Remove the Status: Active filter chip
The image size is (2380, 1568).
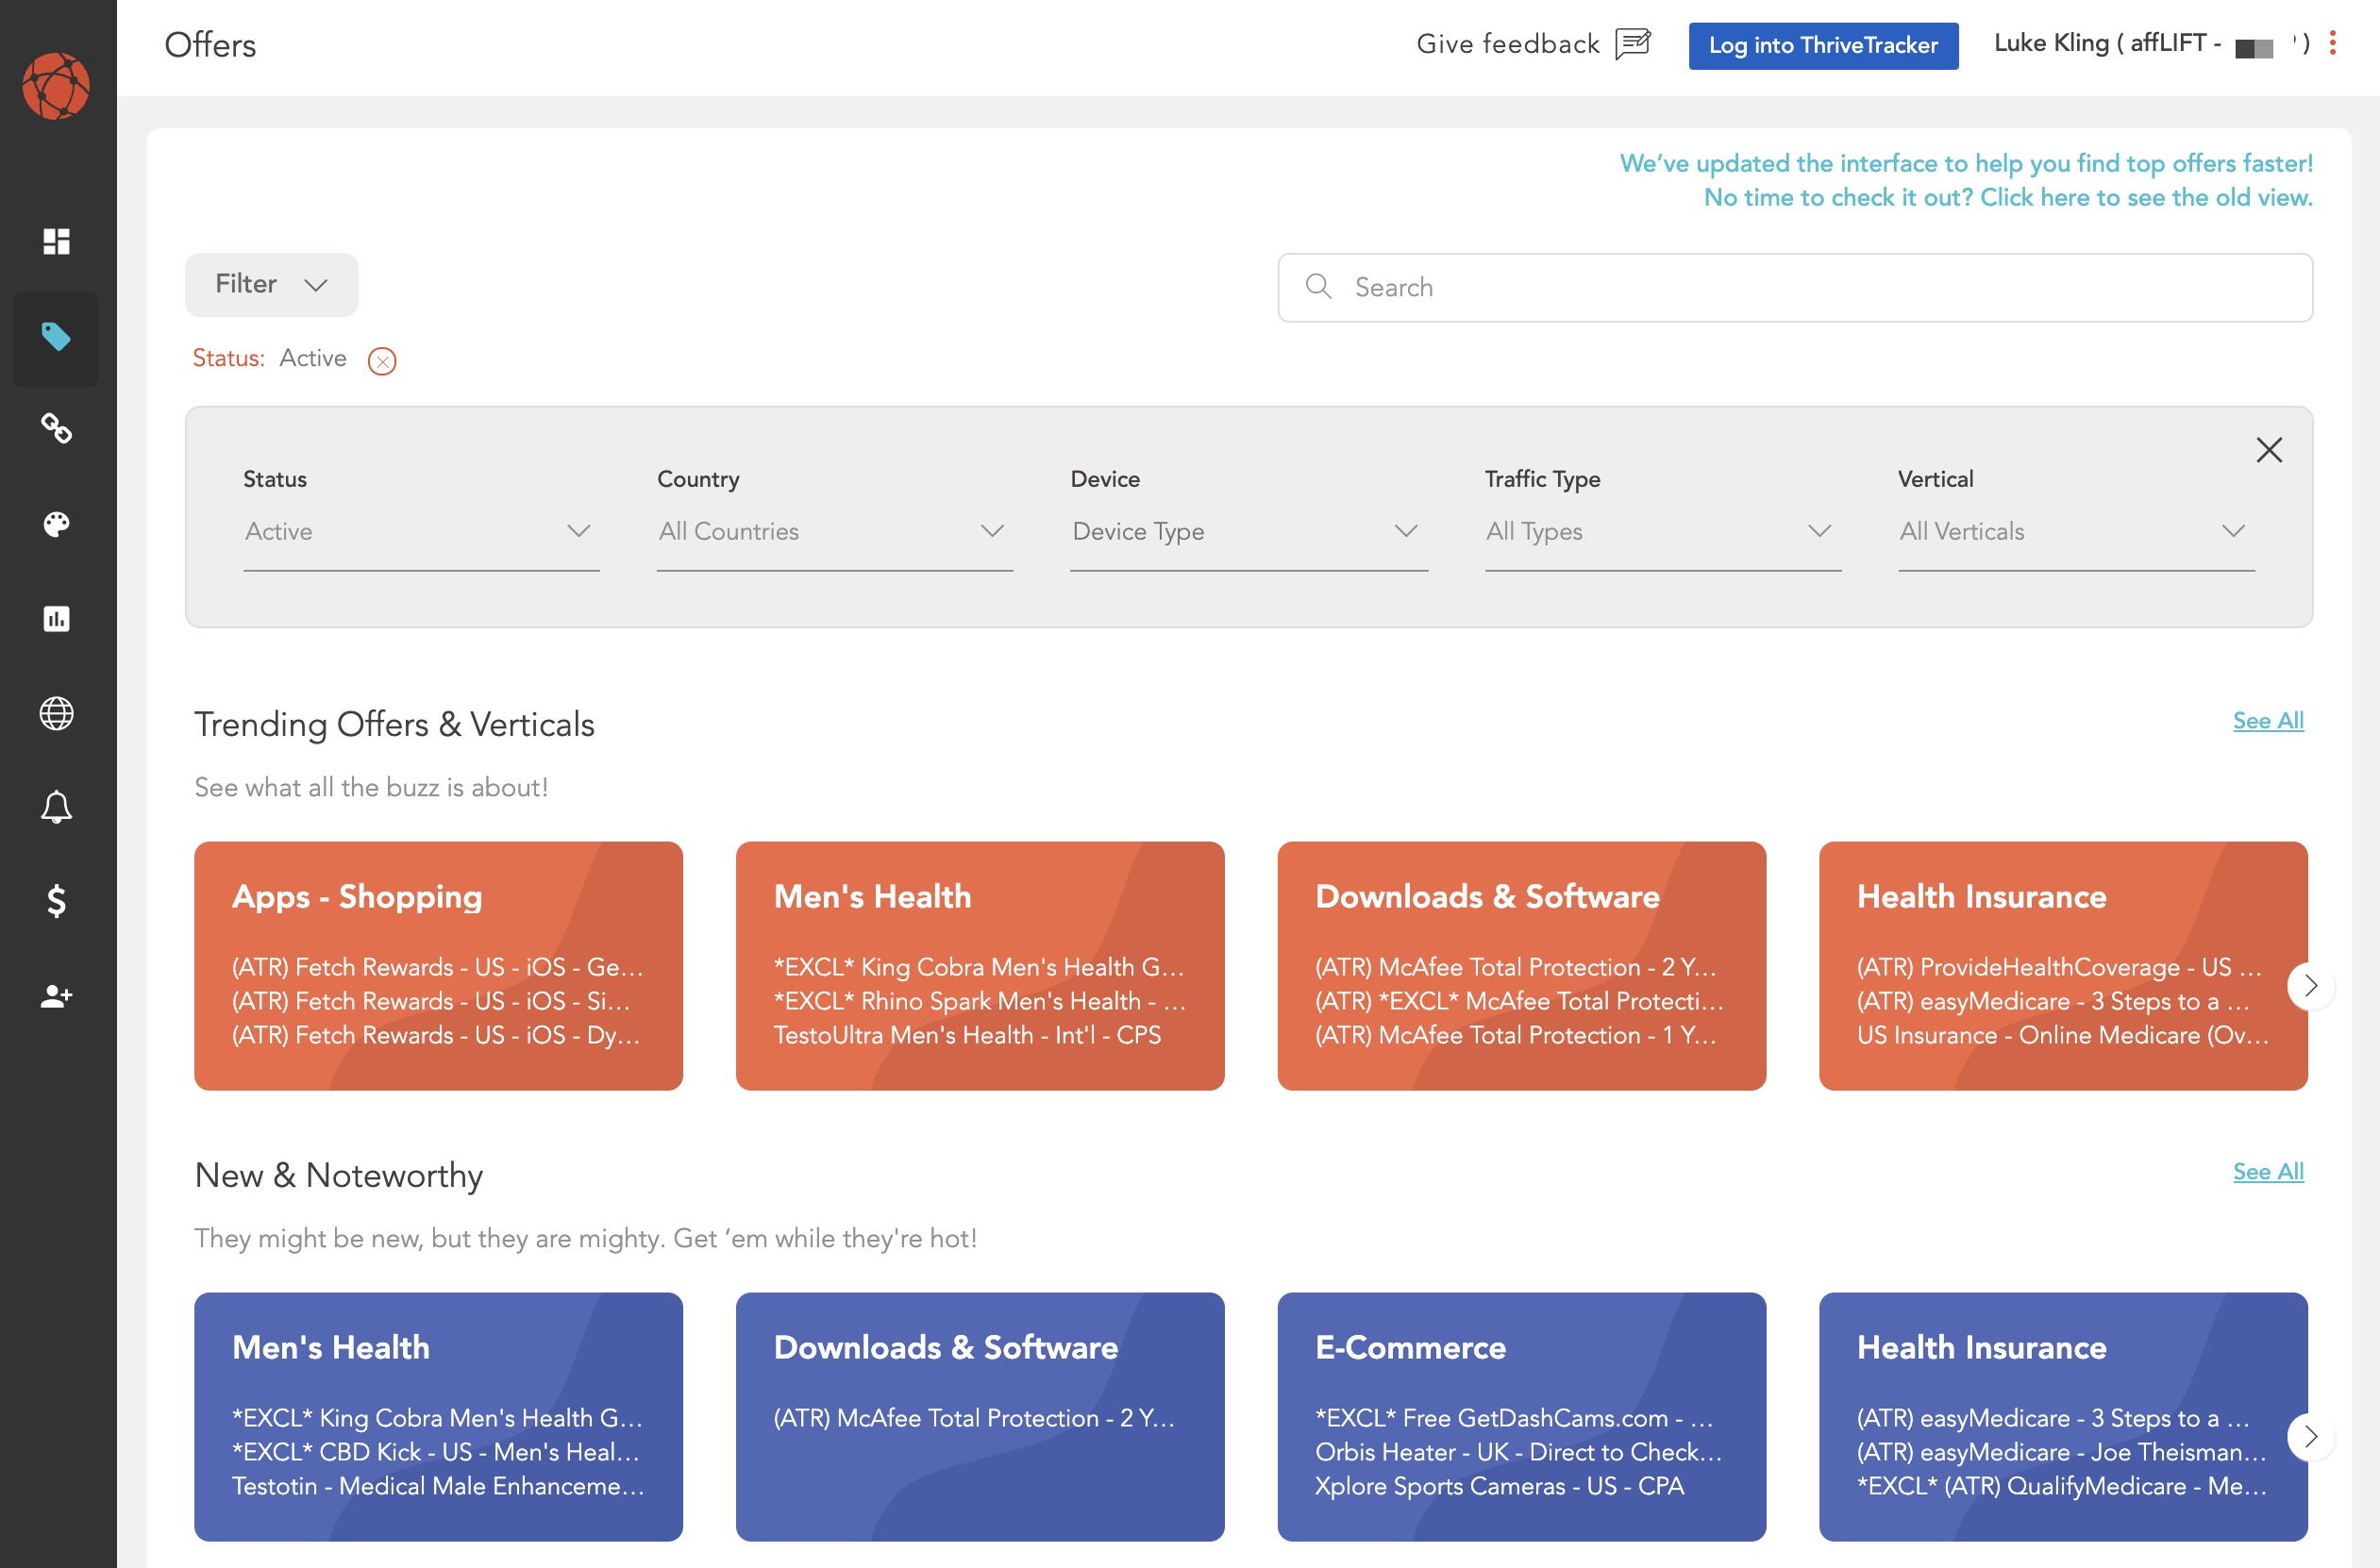point(382,361)
